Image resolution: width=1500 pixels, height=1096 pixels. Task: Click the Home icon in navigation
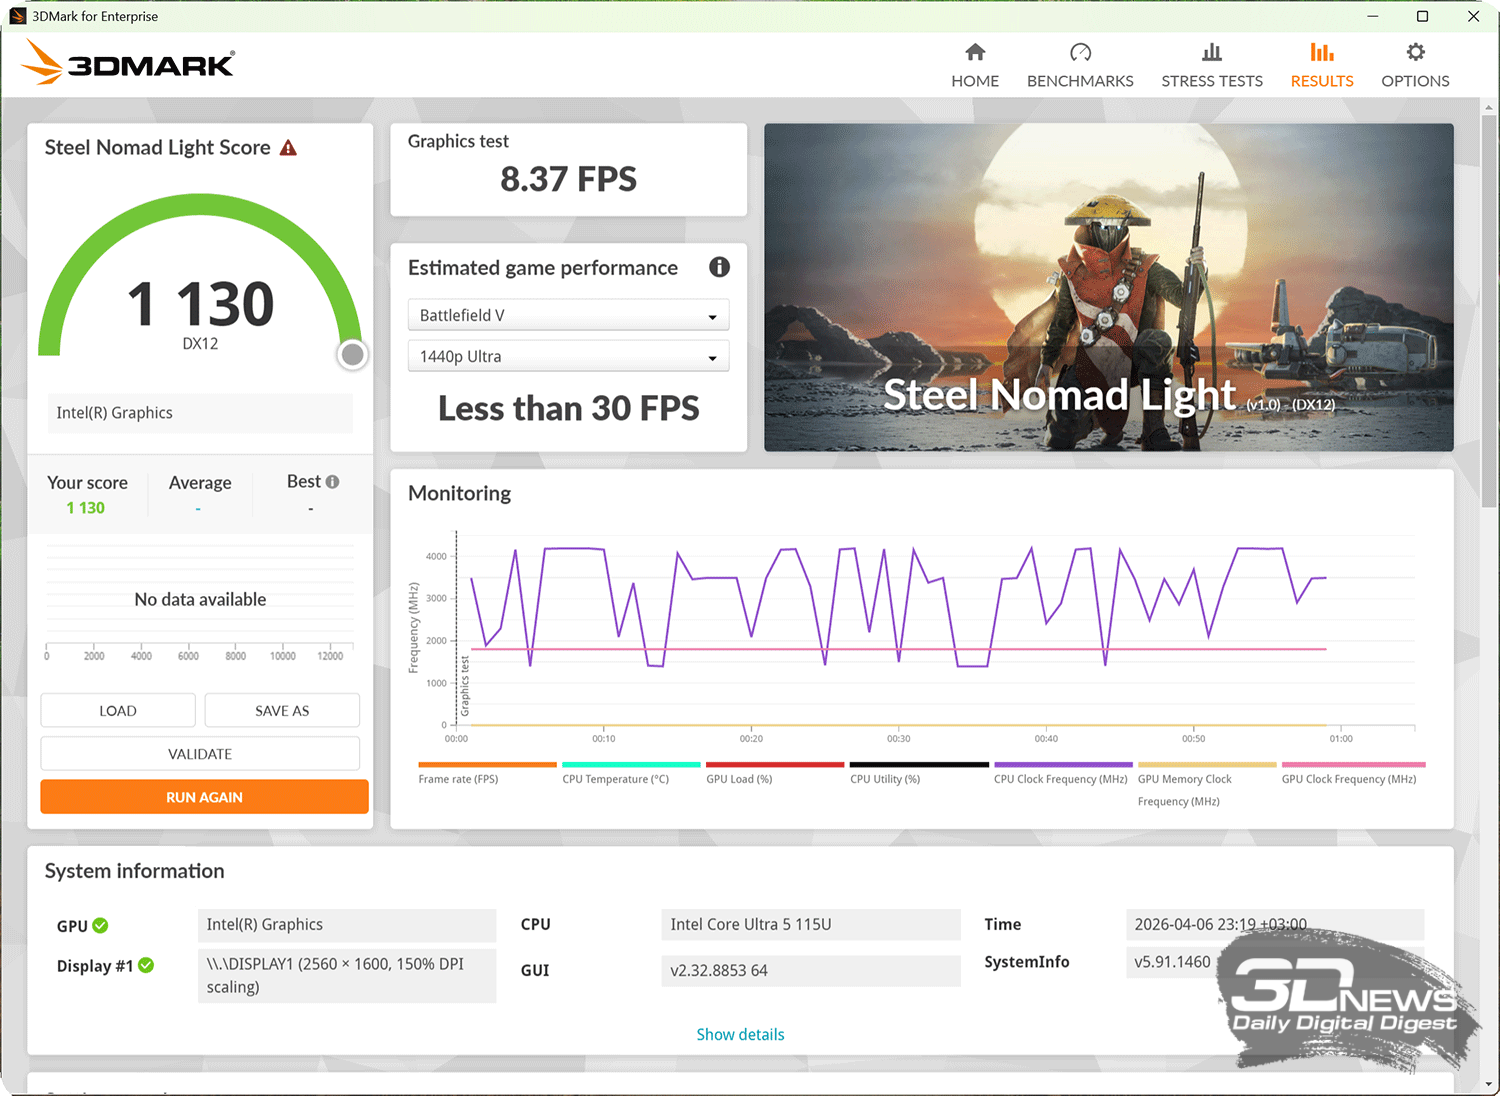click(x=975, y=53)
